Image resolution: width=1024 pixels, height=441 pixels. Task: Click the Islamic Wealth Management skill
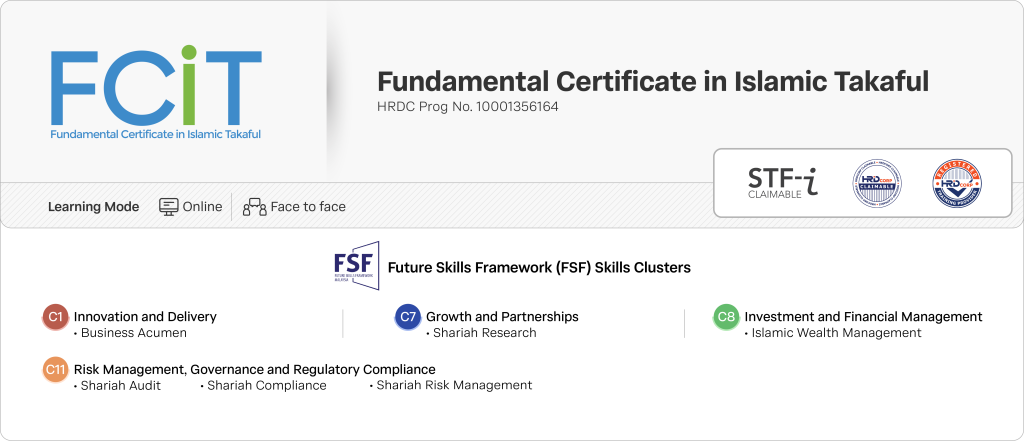[836, 333]
